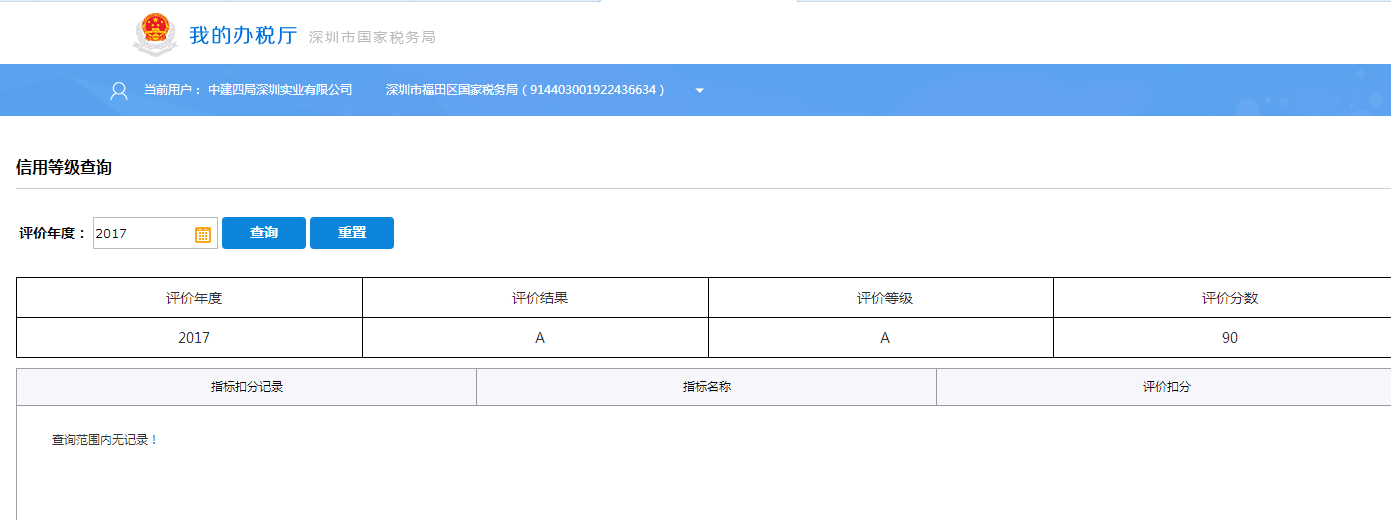This screenshot has width=1391, height=520.
Task: Open the calendar picker for 评价年度
Action: click(x=203, y=234)
